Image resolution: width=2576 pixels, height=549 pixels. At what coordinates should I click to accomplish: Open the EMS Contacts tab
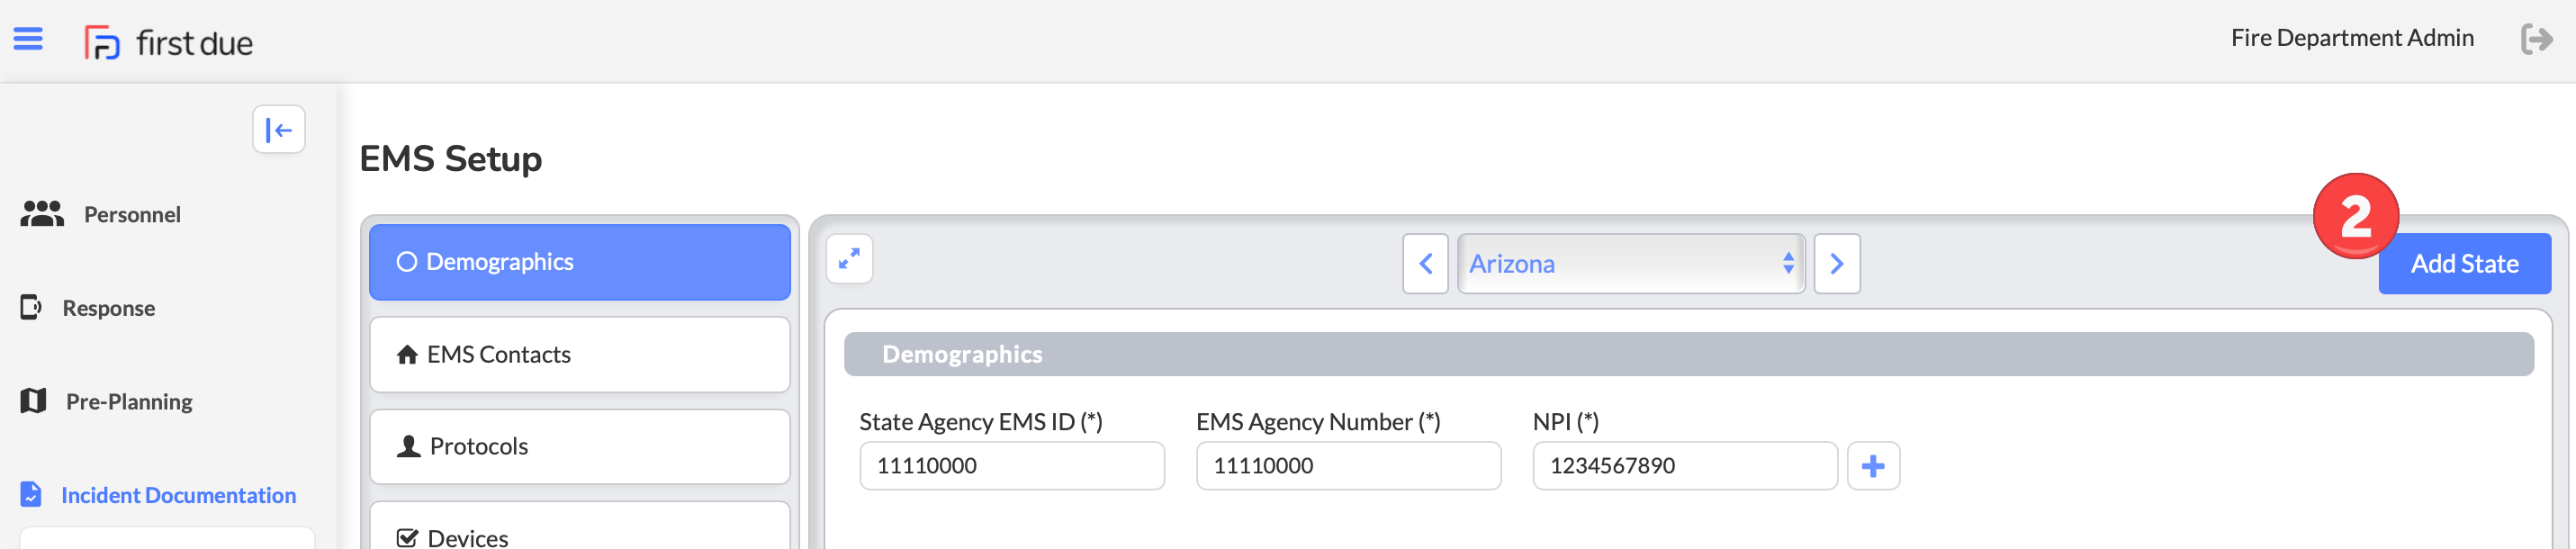(x=580, y=355)
